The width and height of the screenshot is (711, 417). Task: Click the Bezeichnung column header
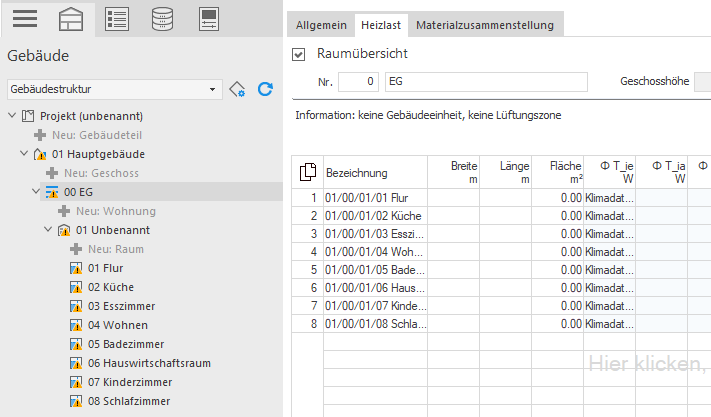(x=375, y=172)
